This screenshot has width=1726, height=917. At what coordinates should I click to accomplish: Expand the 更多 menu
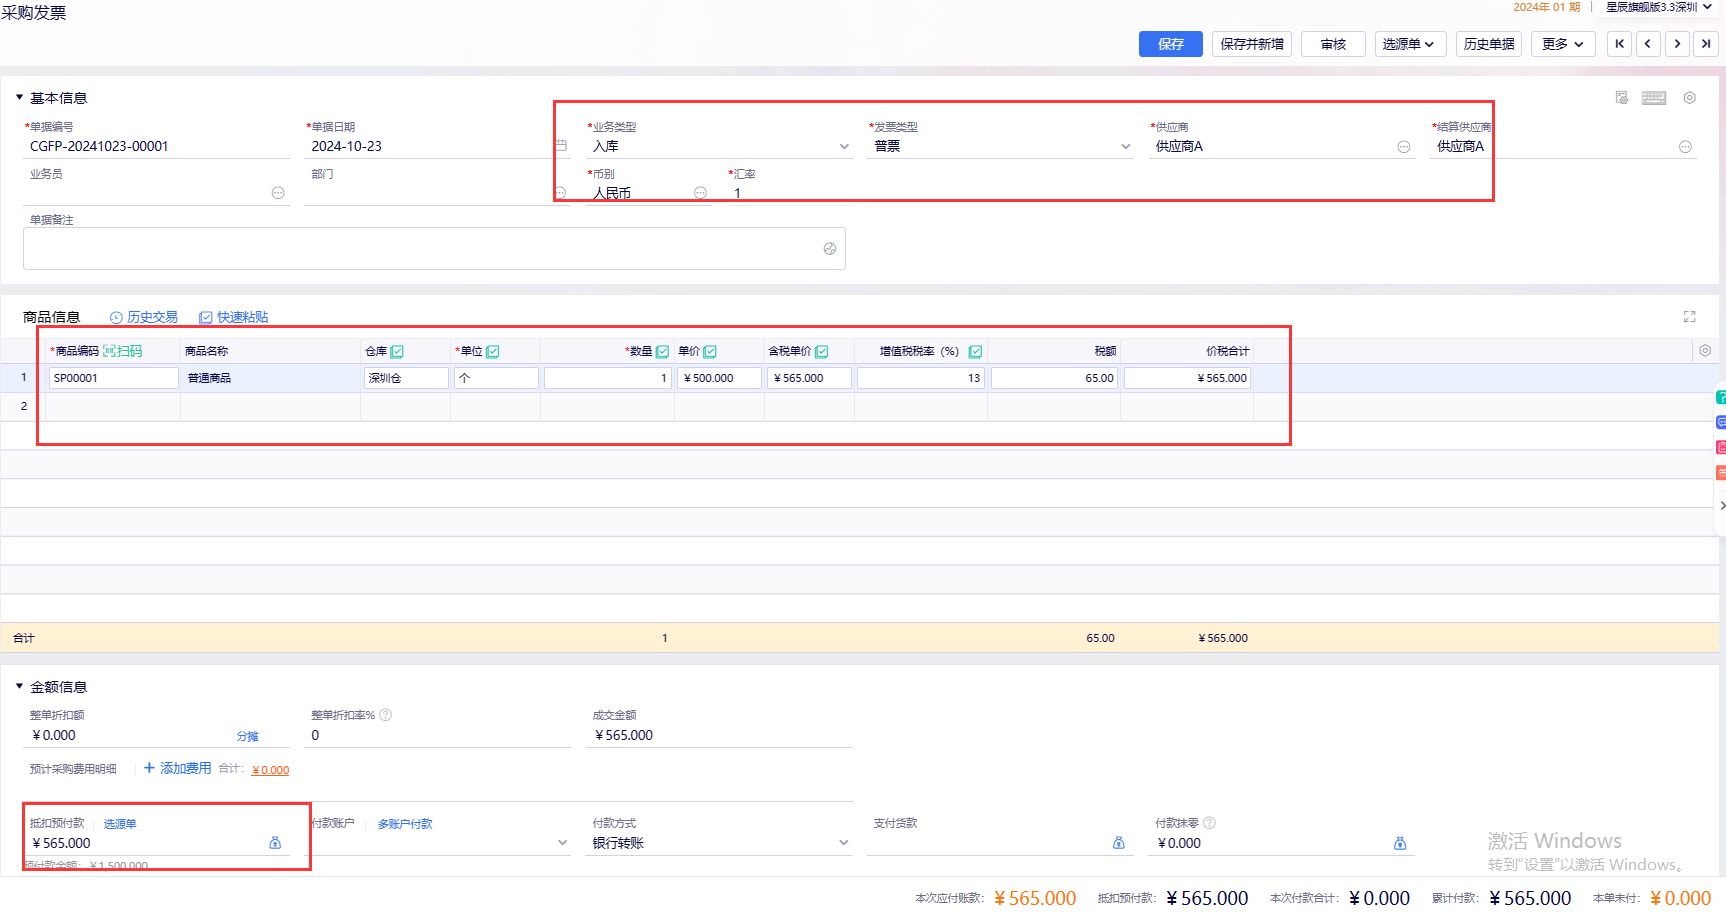pyautogui.click(x=1563, y=44)
